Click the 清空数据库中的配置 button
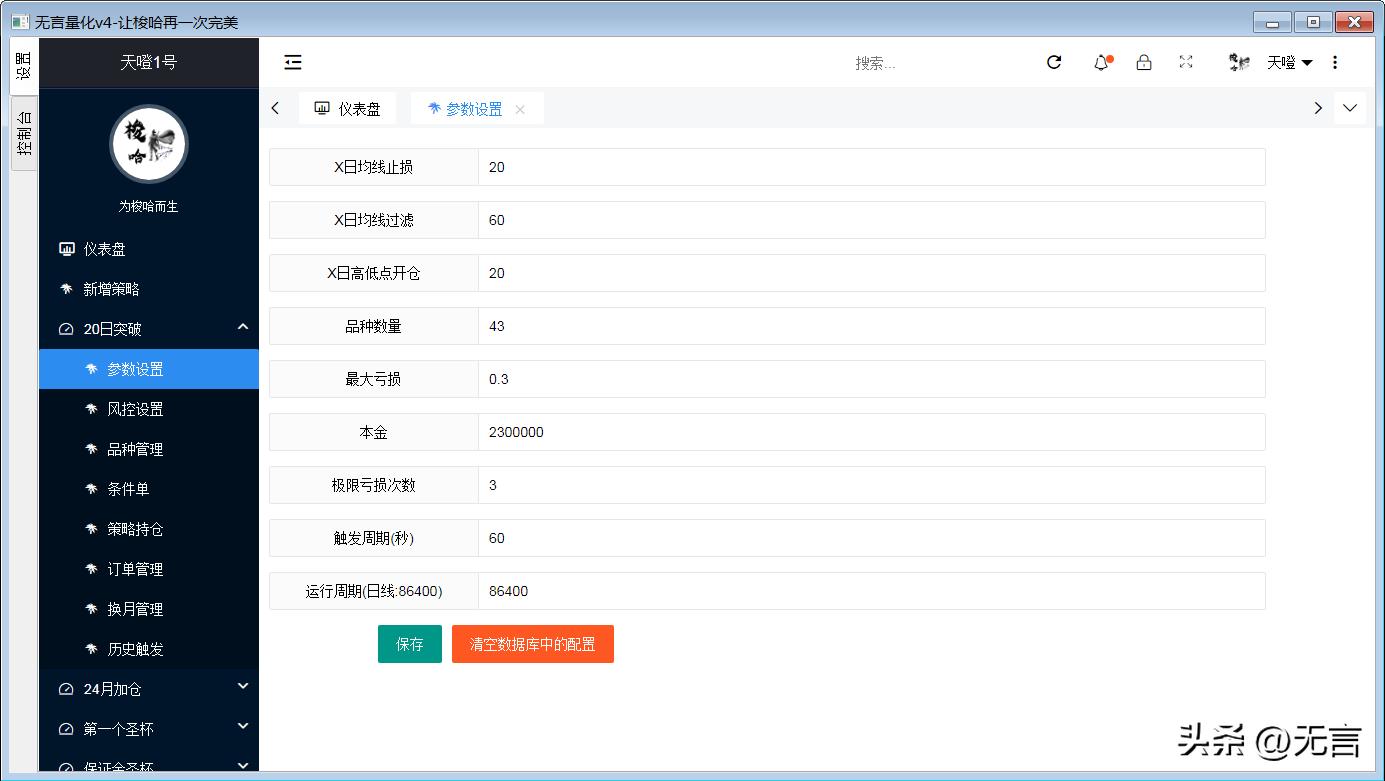 coord(533,644)
